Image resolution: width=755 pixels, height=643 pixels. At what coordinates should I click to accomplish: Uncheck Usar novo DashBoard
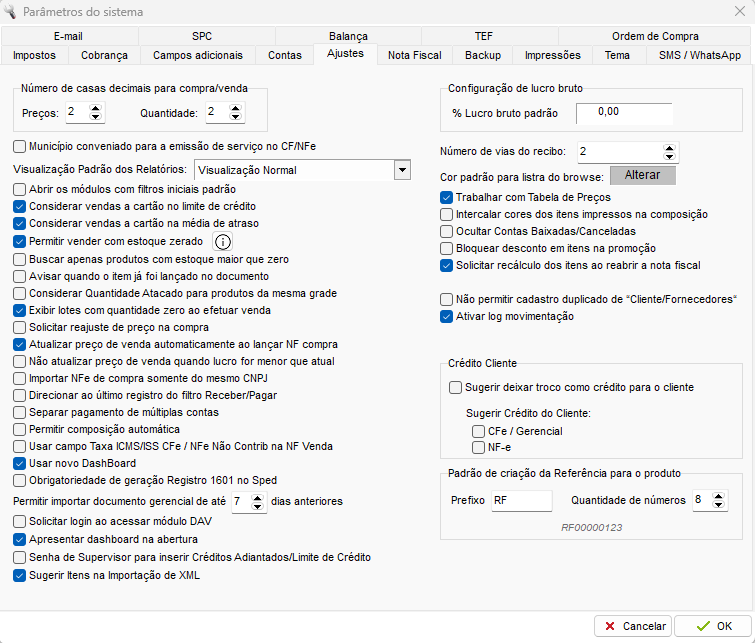[x=19, y=463]
